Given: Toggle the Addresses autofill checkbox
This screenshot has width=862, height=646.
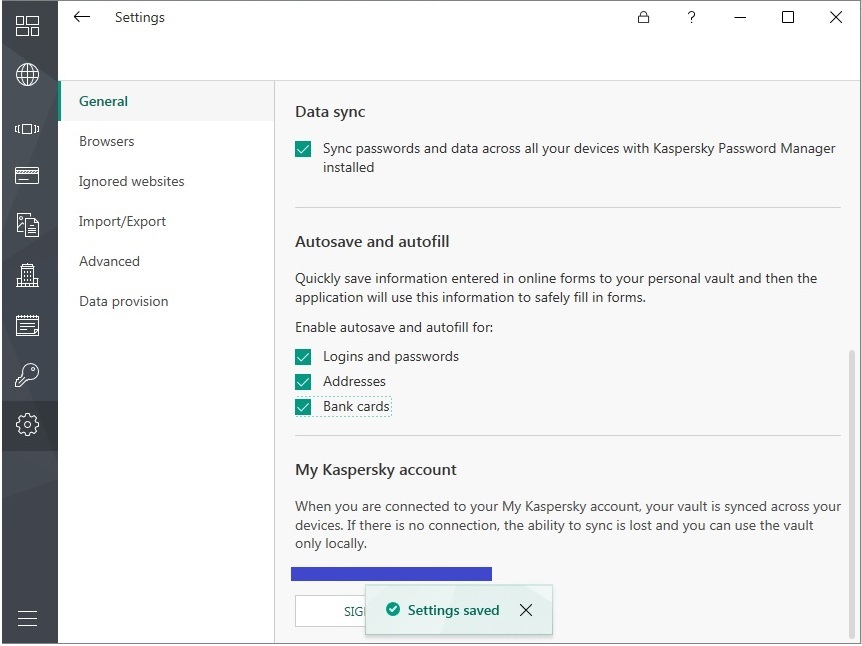Looking at the screenshot, I should [x=303, y=382].
